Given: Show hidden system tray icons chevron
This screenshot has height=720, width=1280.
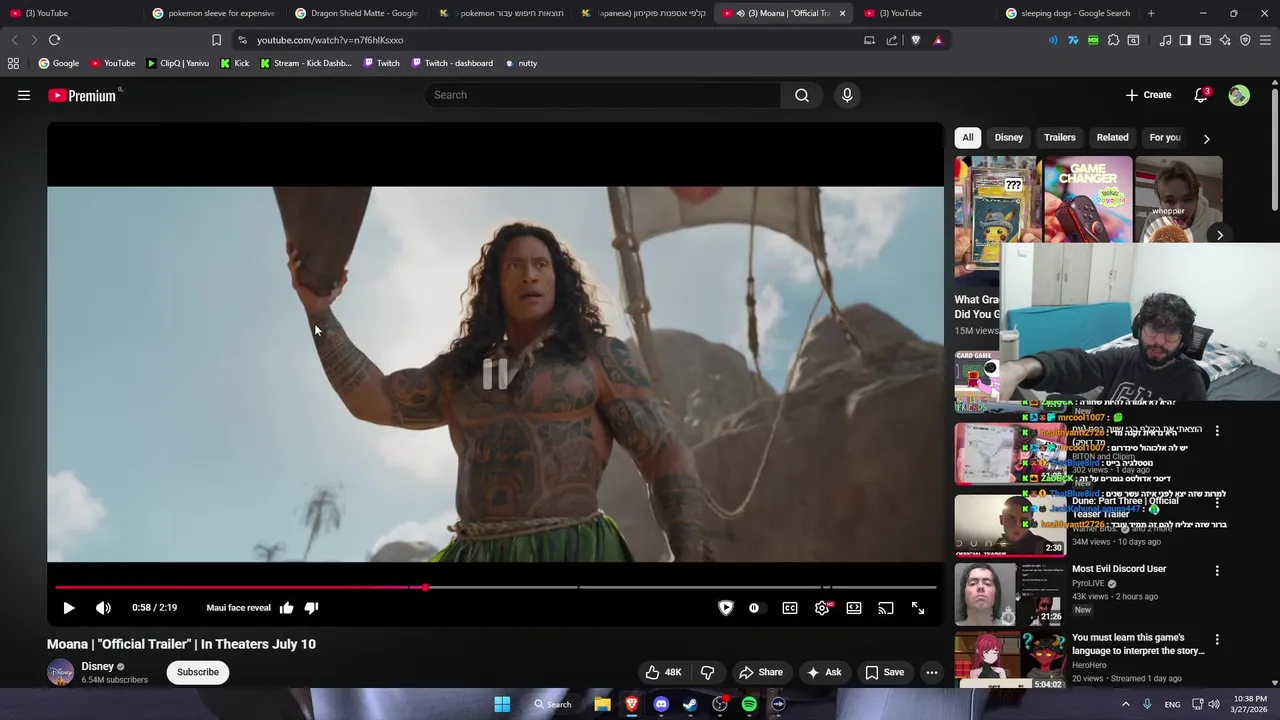Looking at the screenshot, I should [x=1125, y=704].
